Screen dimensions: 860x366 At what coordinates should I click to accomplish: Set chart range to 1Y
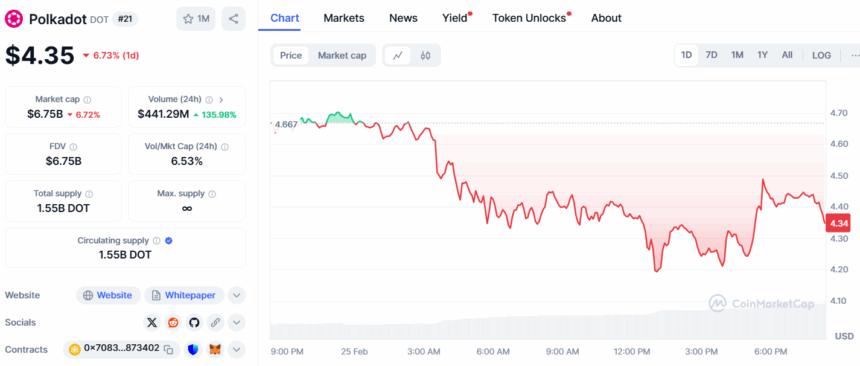(x=762, y=55)
